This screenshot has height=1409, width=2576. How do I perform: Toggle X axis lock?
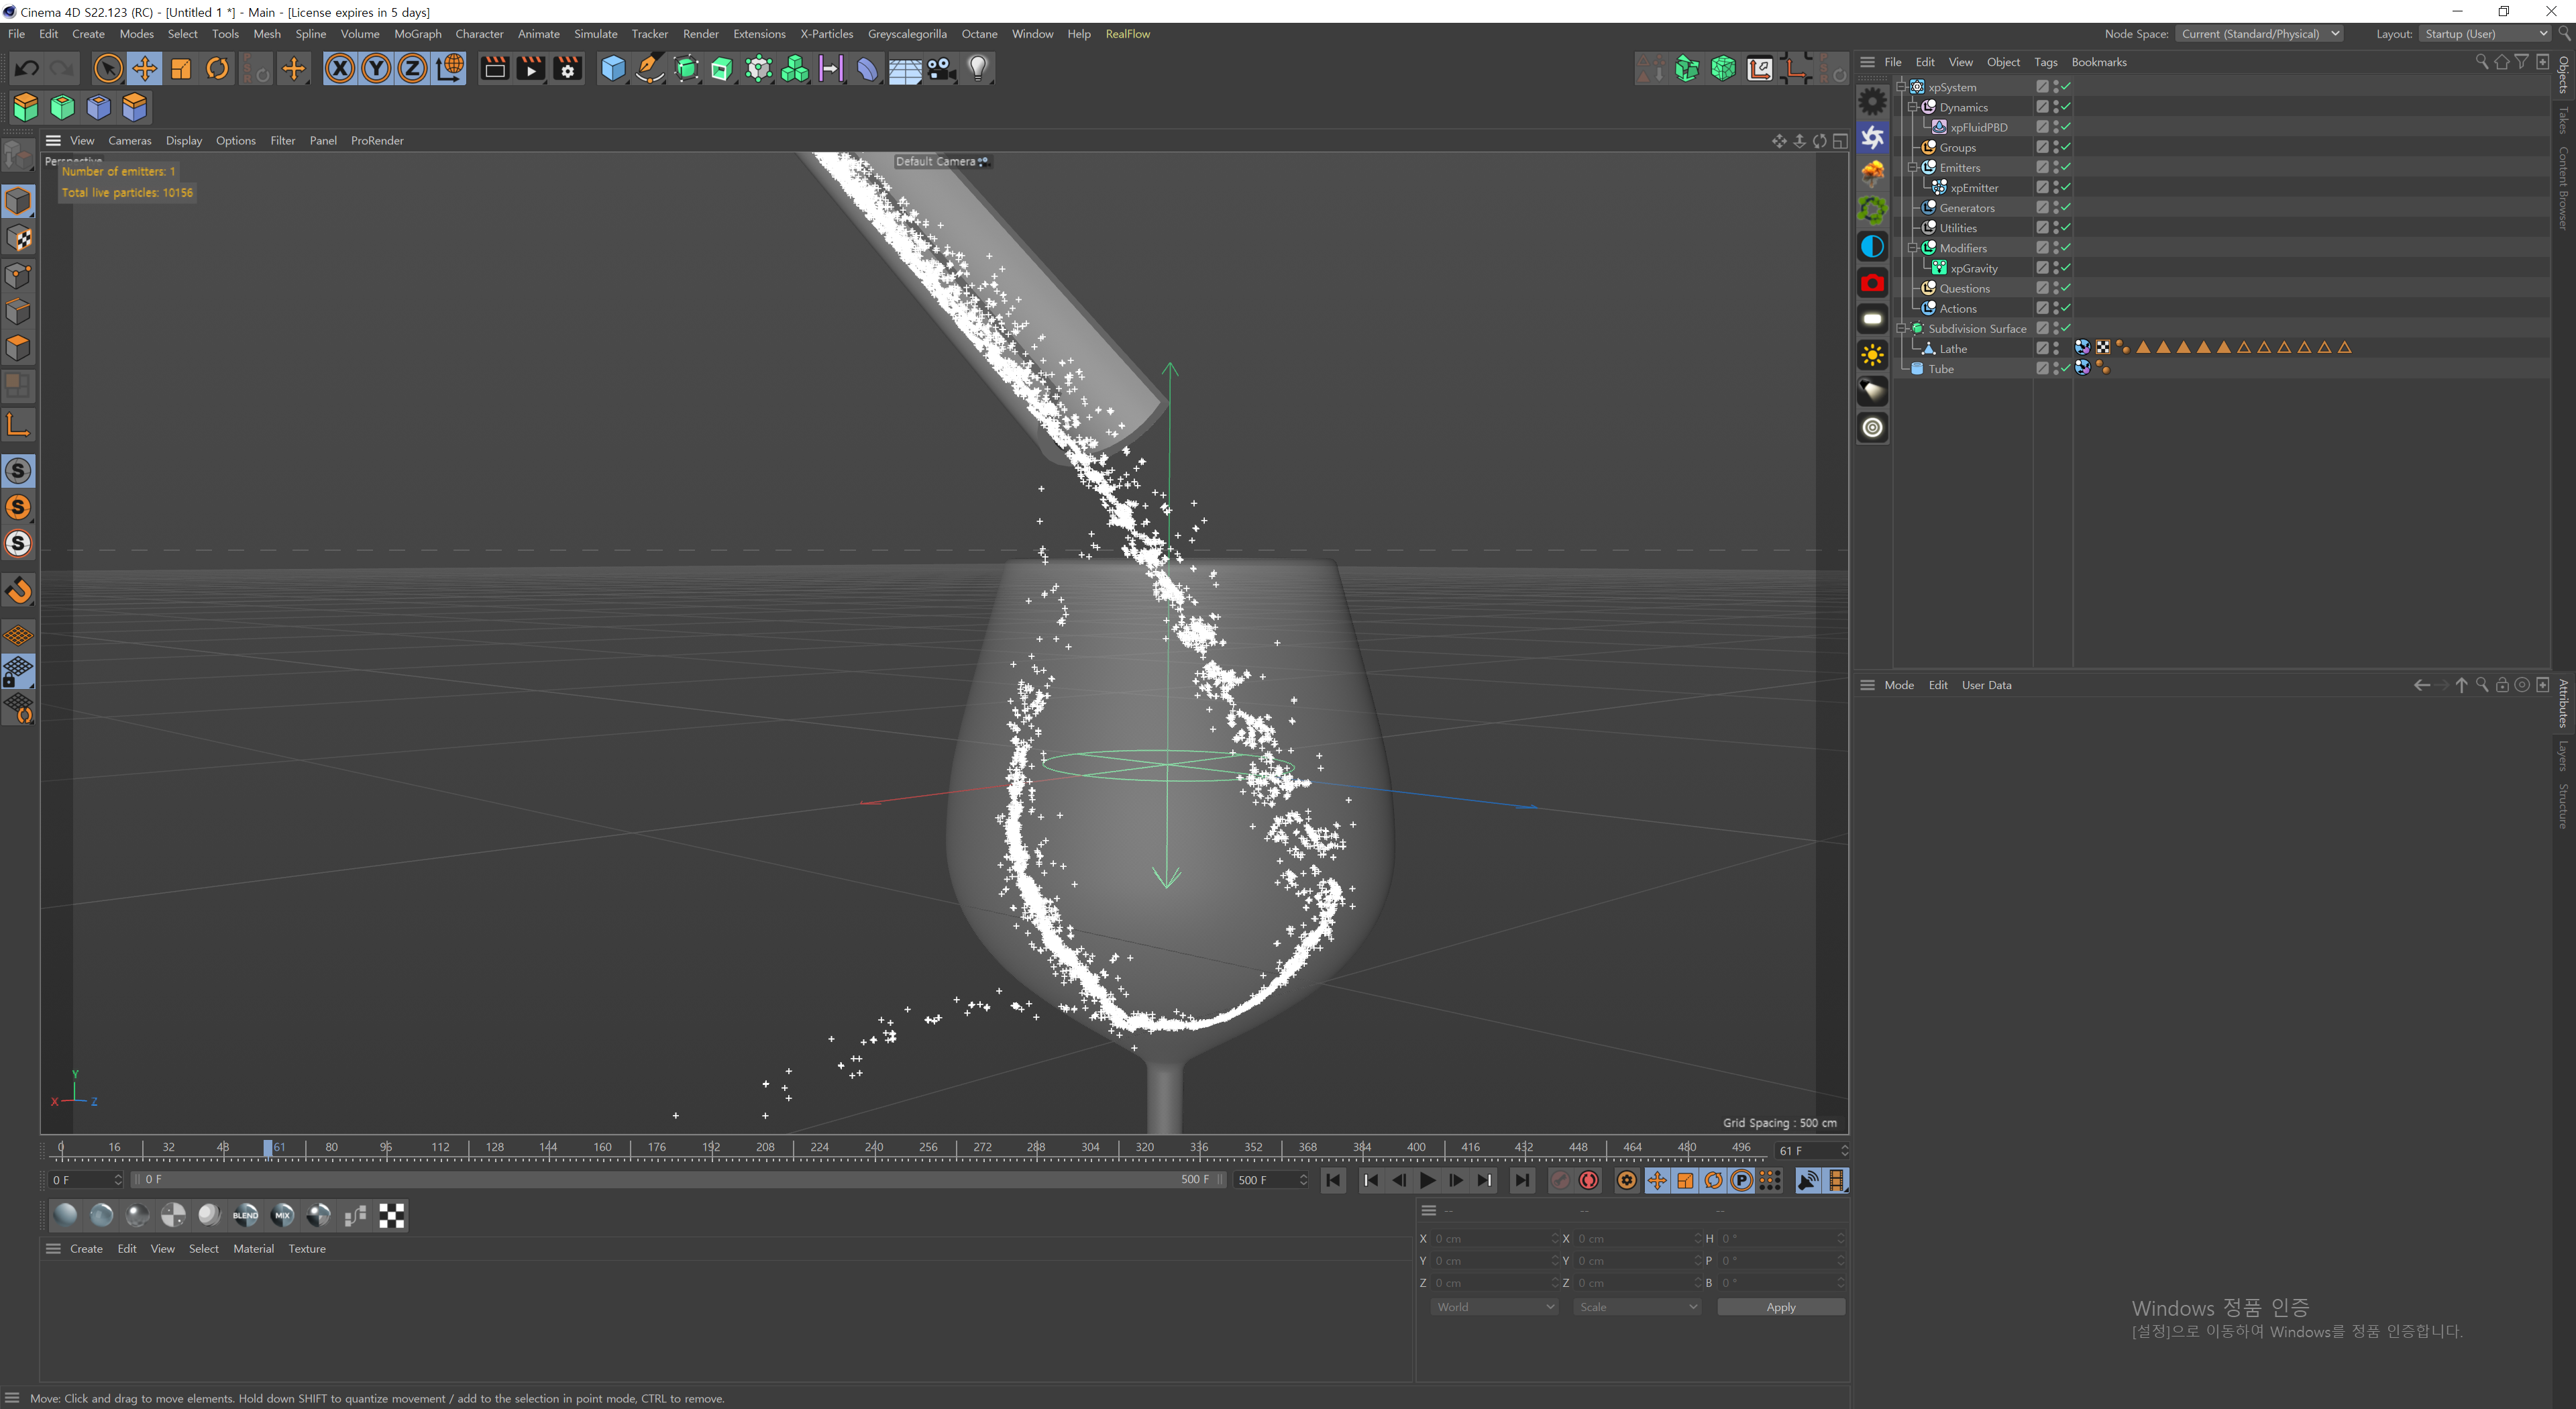point(340,69)
